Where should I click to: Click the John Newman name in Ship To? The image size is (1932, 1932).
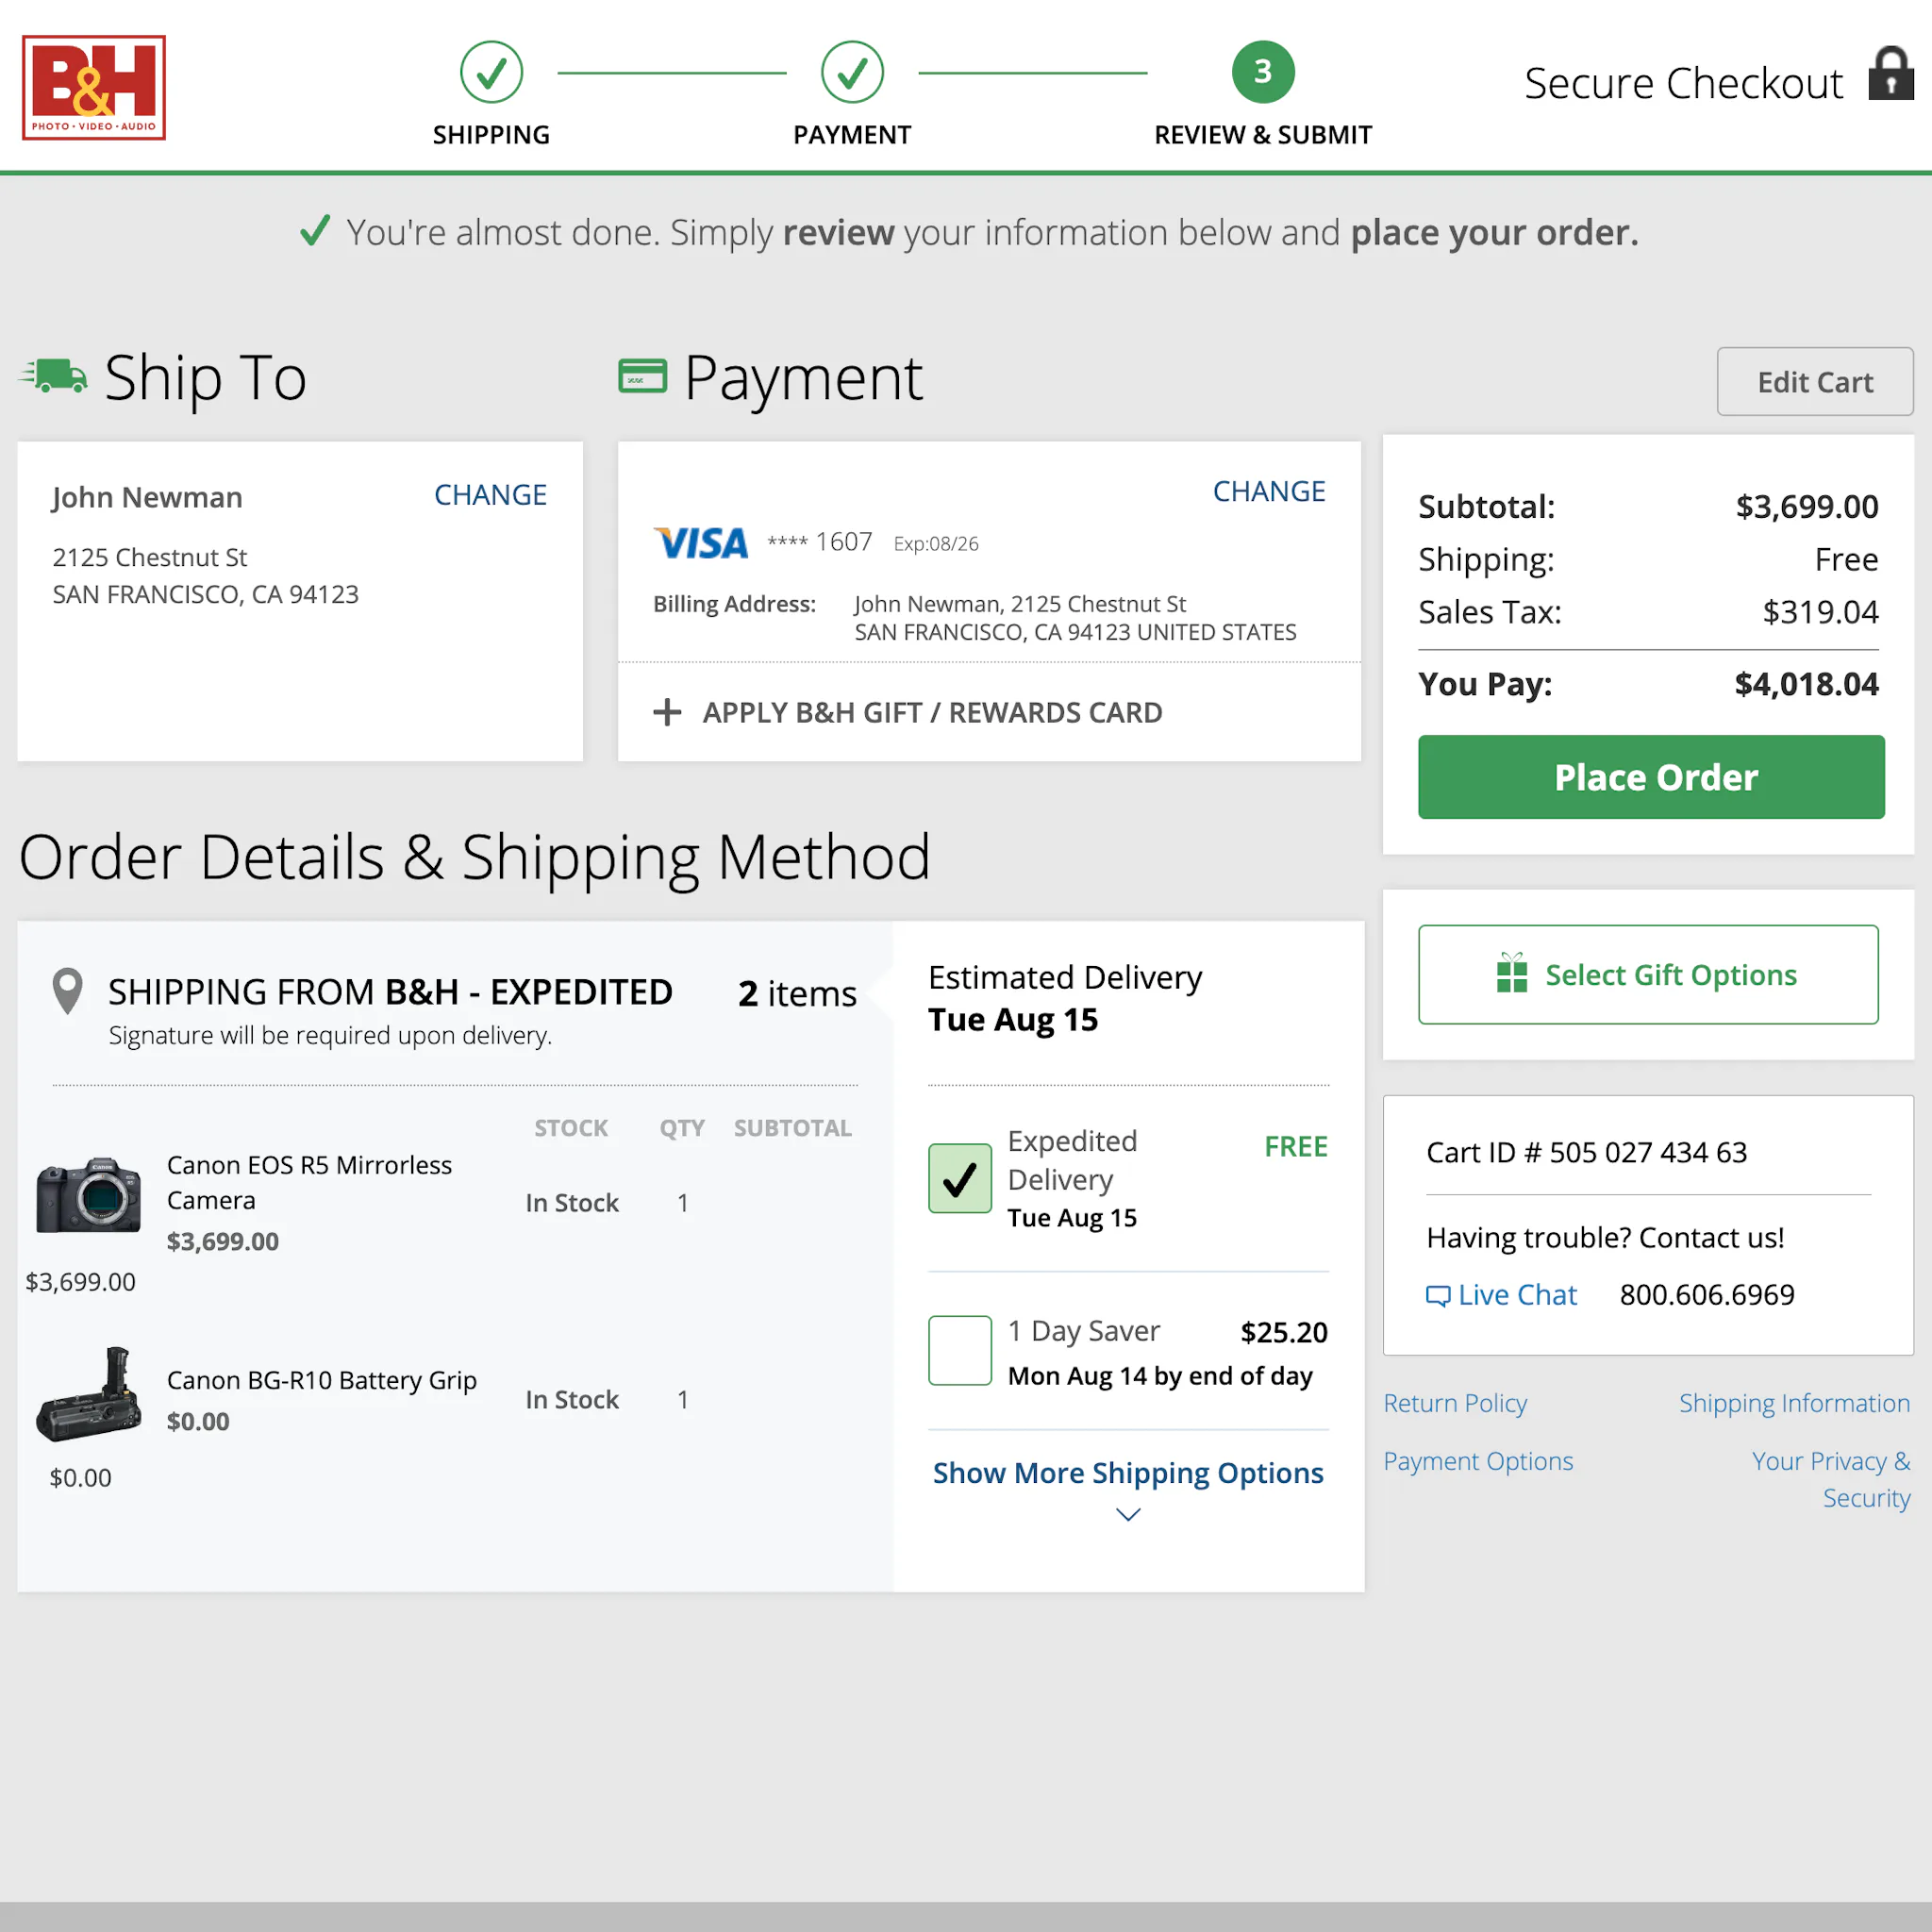[x=147, y=497]
